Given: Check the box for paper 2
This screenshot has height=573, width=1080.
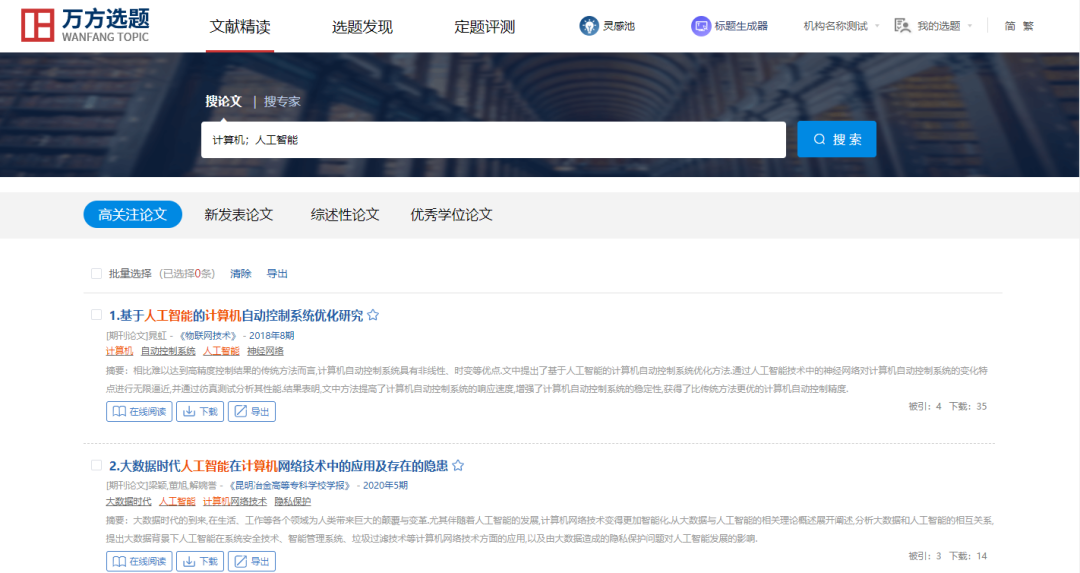Looking at the screenshot, I should (x=97, y=466).
